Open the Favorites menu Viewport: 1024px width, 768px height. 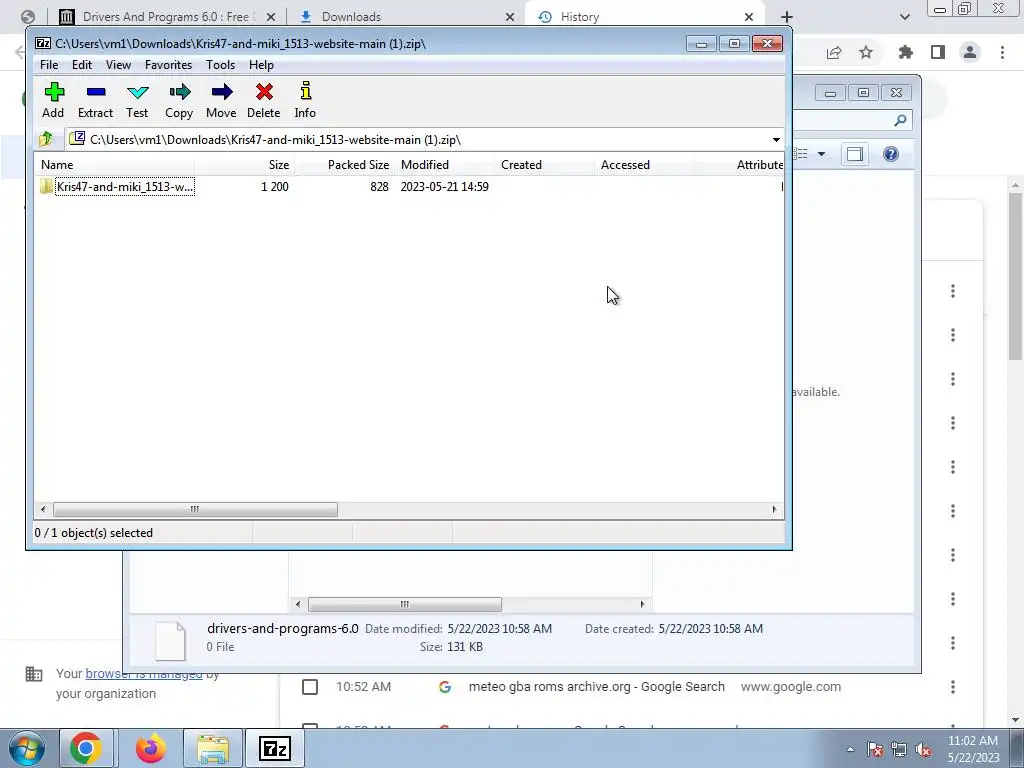point(168,65)
